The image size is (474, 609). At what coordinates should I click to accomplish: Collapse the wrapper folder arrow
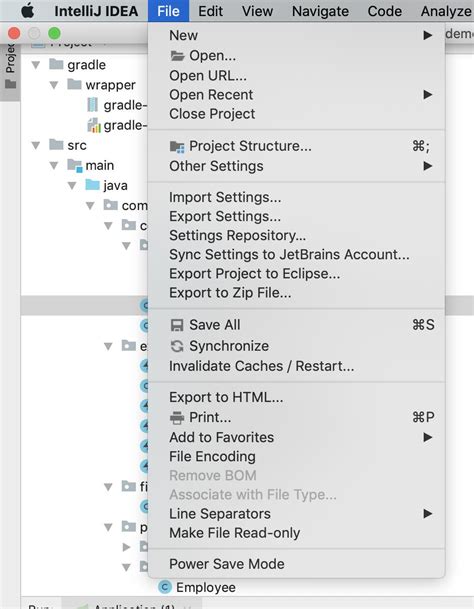click(x=54, y=85)
